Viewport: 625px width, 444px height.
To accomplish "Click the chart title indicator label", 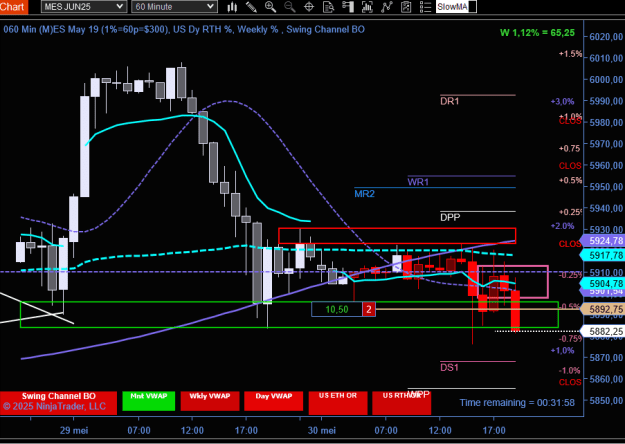I will pyautogui.click(x=184, y=29).
